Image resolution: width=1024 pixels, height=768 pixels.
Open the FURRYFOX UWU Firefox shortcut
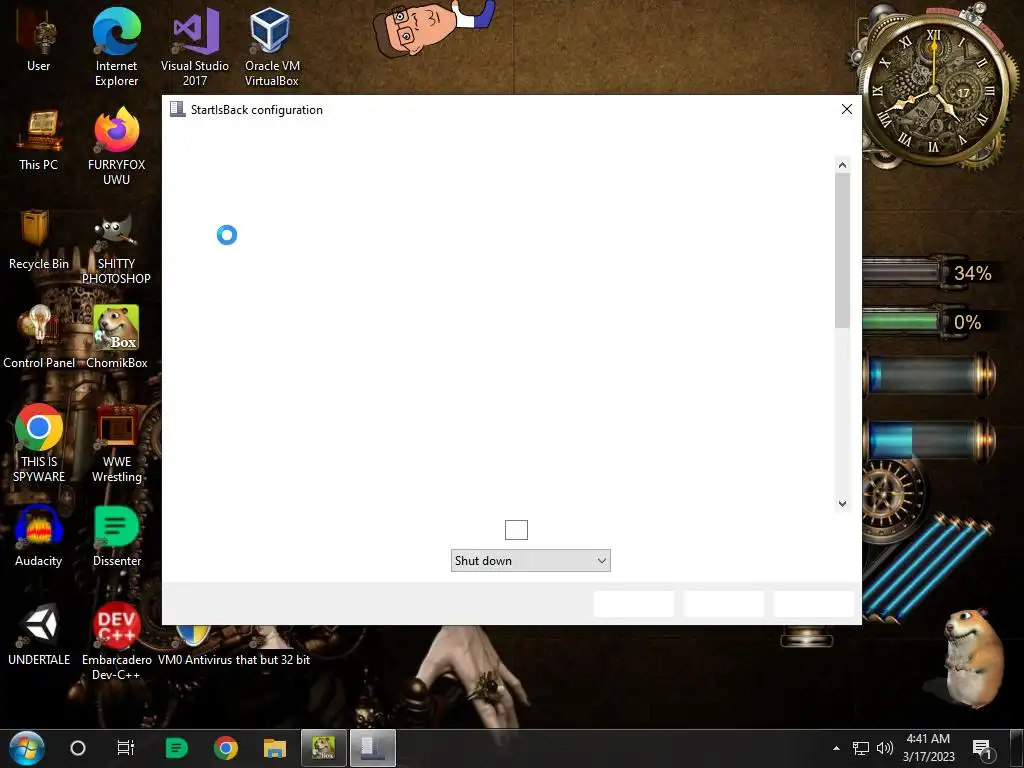pyautogui.click(x=116, y=147)
